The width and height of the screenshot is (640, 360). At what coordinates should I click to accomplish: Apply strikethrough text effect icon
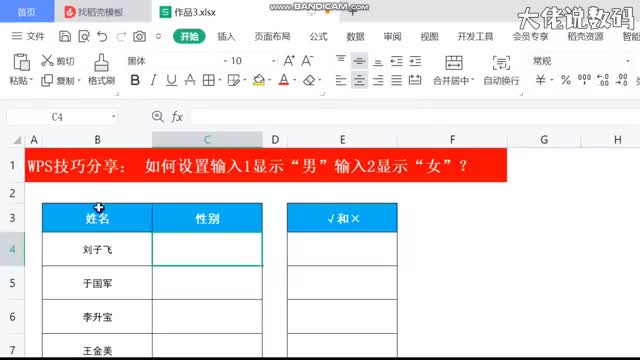(190, 80)
